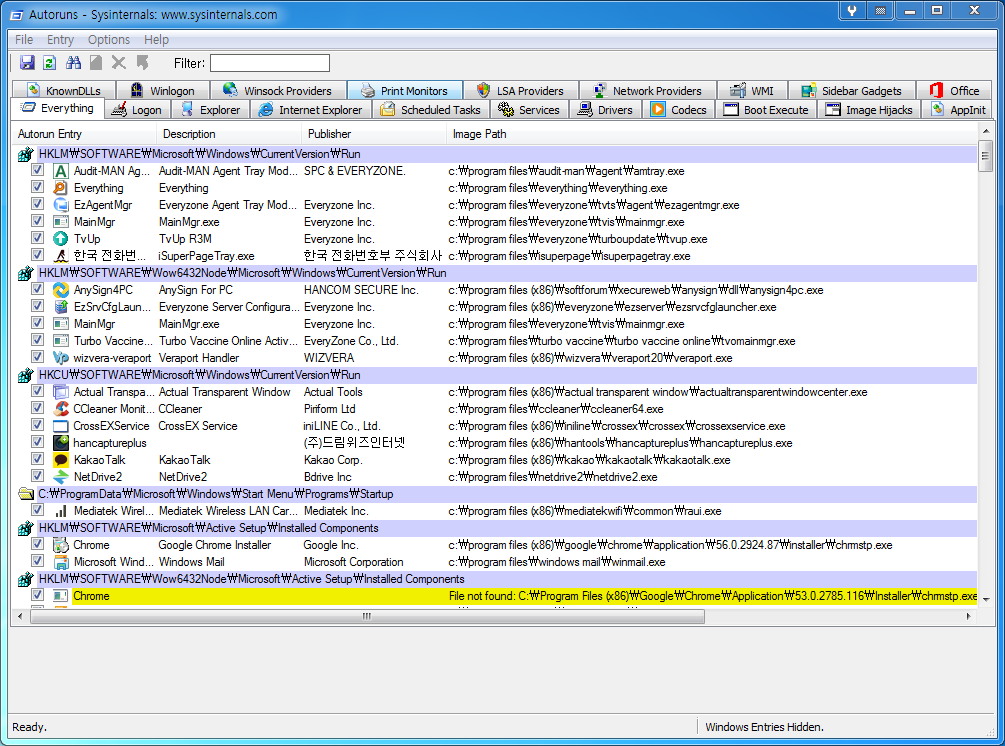This screenshot has width=1005, height=746.
Task: Select the CCleaner Monitor entry icon
Action: (60, 408)
